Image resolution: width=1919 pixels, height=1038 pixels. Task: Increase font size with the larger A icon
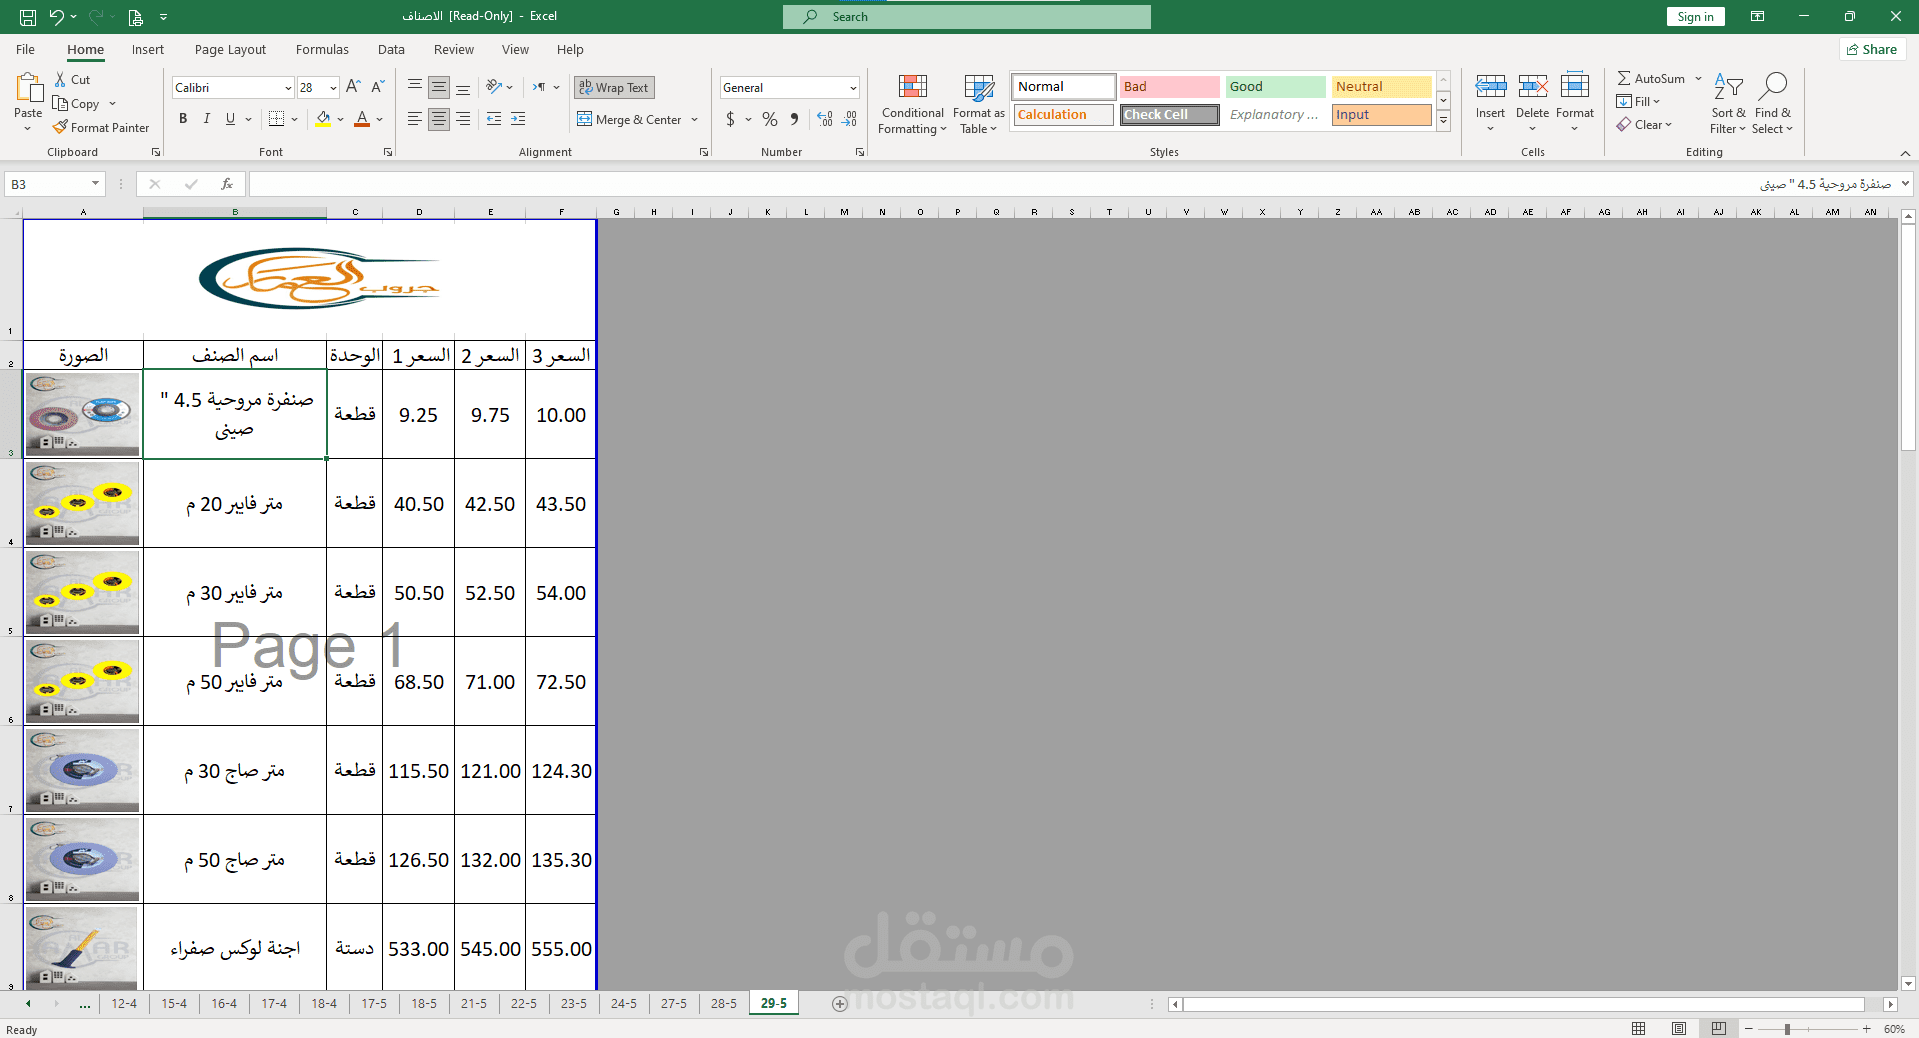pyautogui.click(x=353, y=87)
